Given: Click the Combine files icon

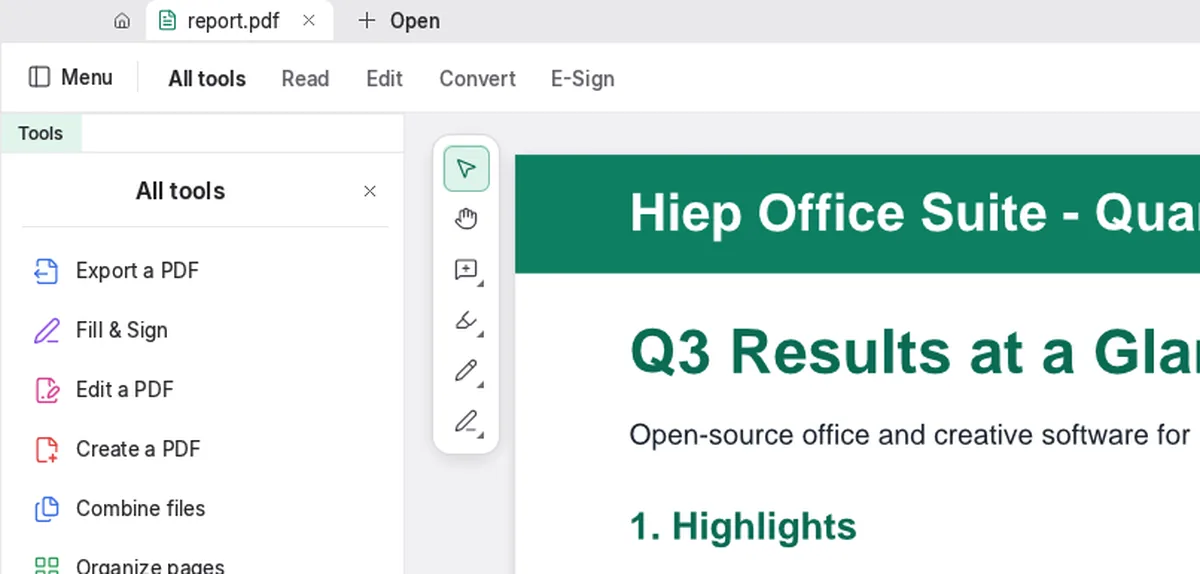Looking at the screenshot, I should point(46,509).
